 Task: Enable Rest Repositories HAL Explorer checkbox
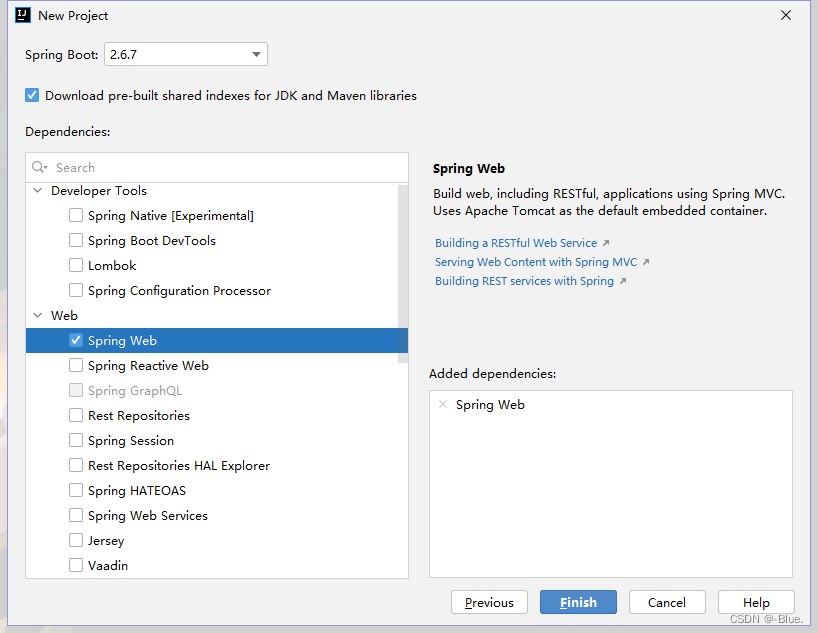point(76,465)
